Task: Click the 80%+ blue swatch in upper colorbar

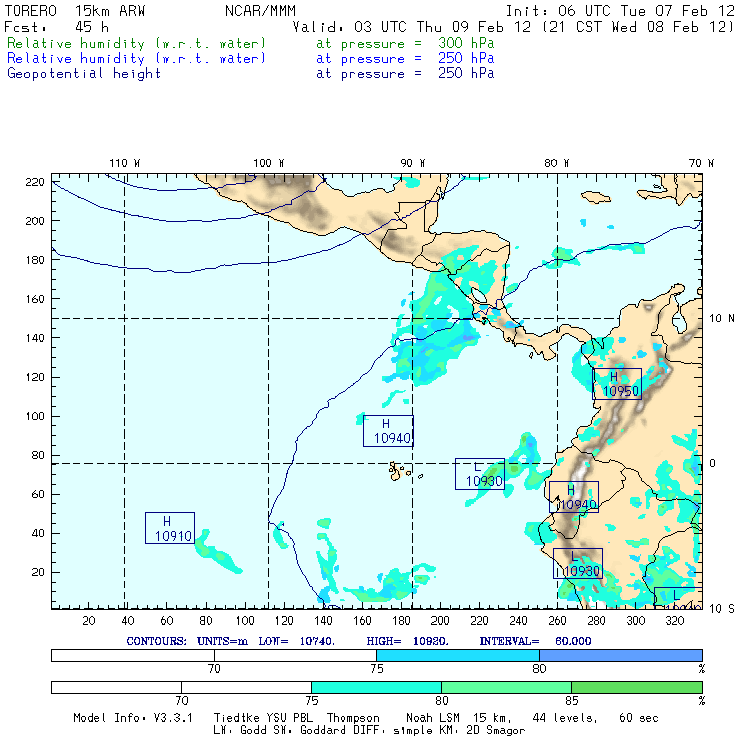Action: (621, 655)
